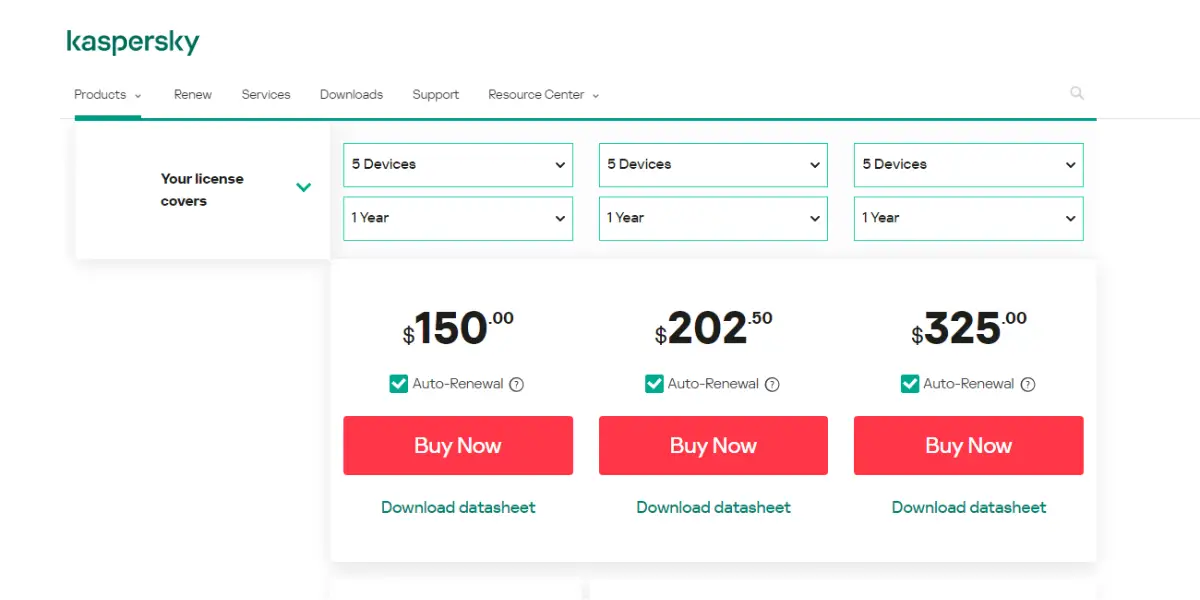The height and width of the screenshot is (600, 1200).
Task: Click the $202.50 price text
Action: [713, 328]
